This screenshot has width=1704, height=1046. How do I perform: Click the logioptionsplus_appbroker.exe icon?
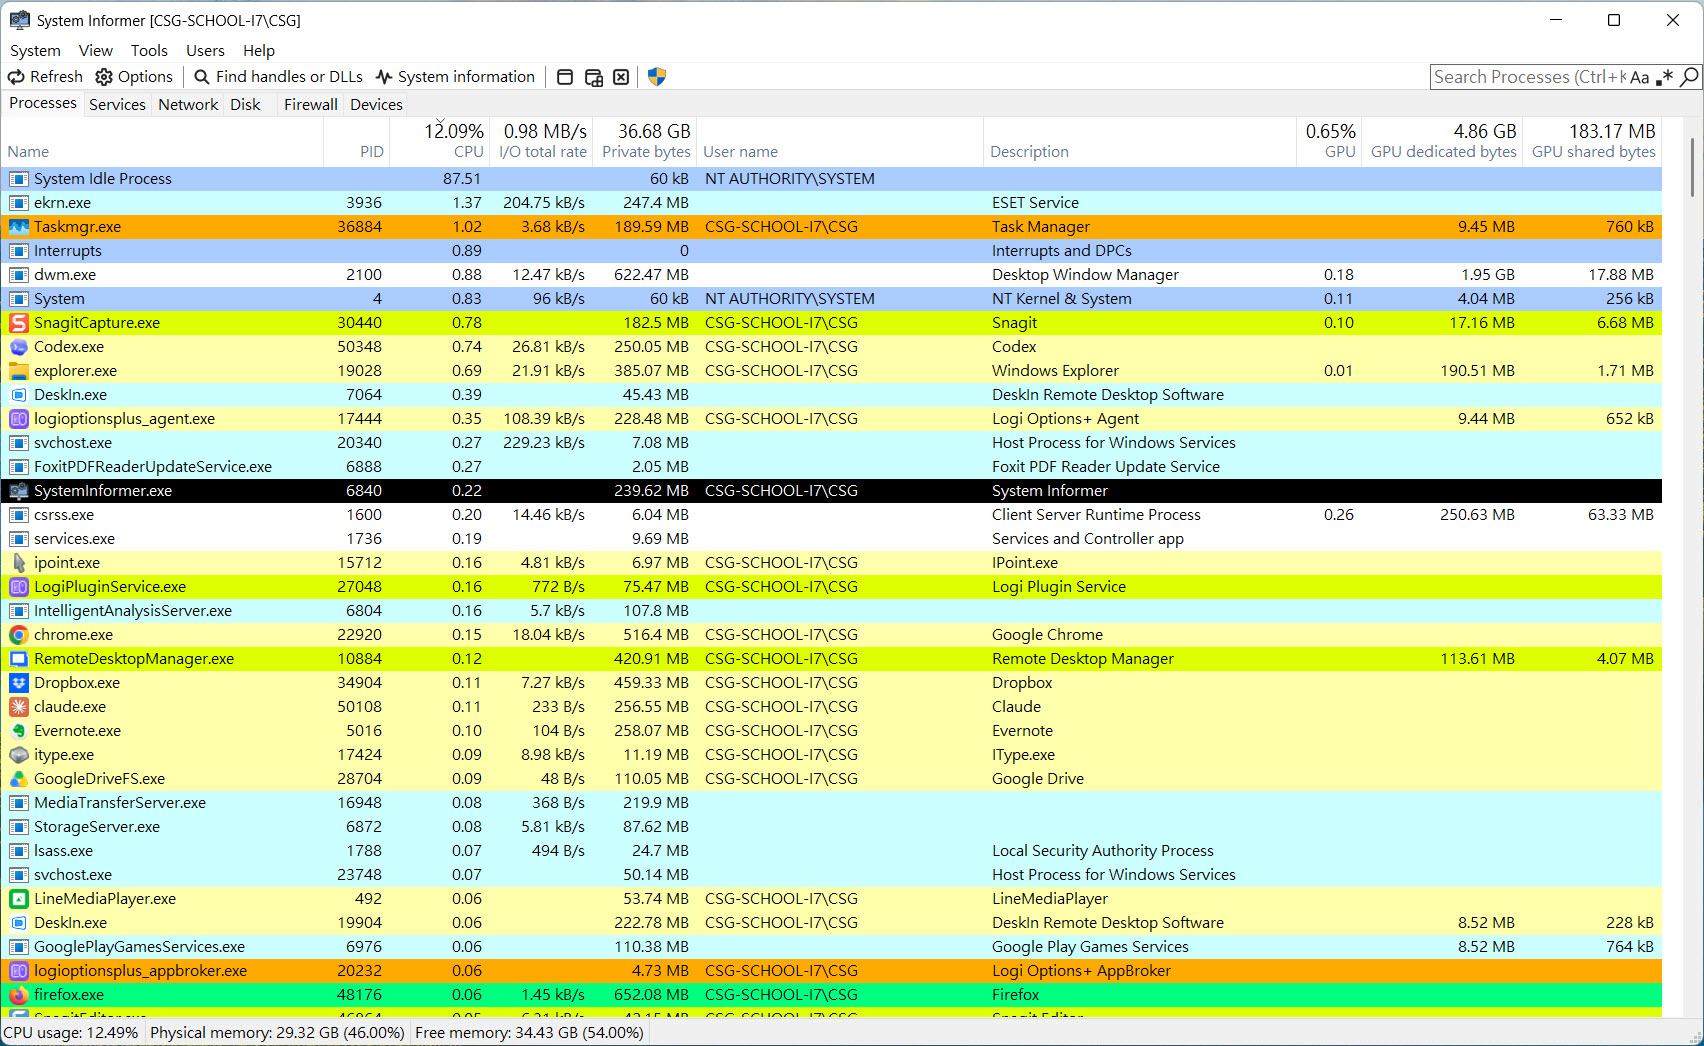pos(18,971)
